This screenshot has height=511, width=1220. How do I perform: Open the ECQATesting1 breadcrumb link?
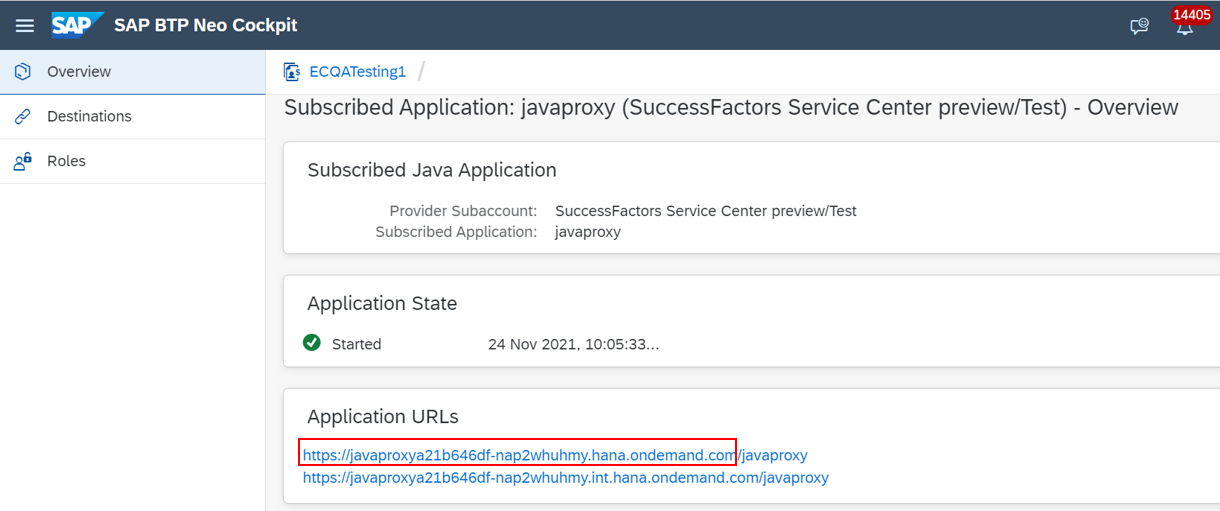click(357, 72)
